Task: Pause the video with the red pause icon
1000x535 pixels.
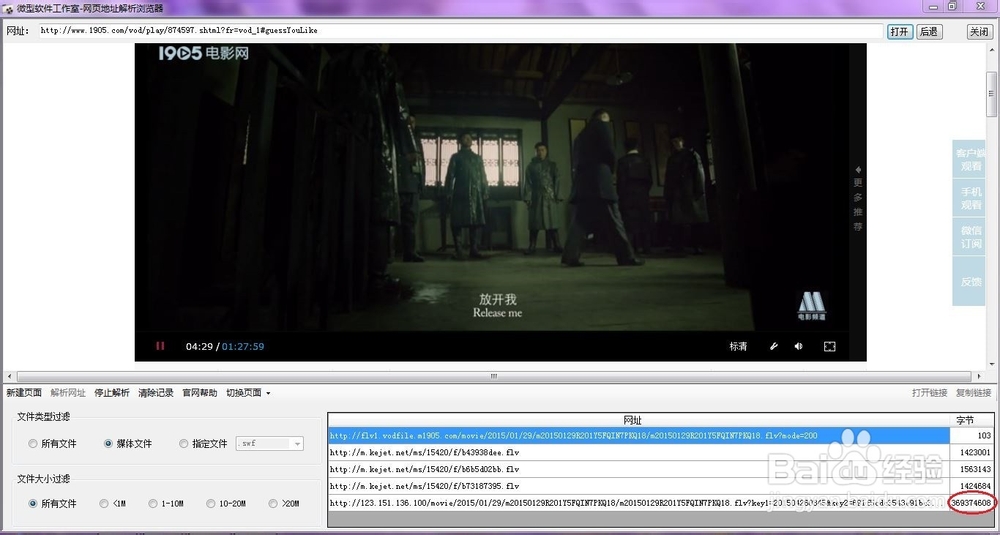Action: click(x=160, y=346)
